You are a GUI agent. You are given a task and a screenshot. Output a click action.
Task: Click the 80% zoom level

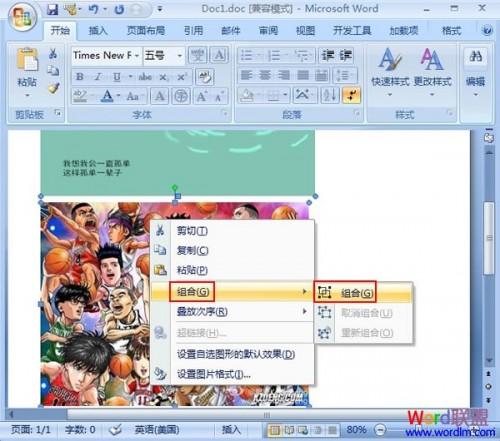tap(356, 430)
